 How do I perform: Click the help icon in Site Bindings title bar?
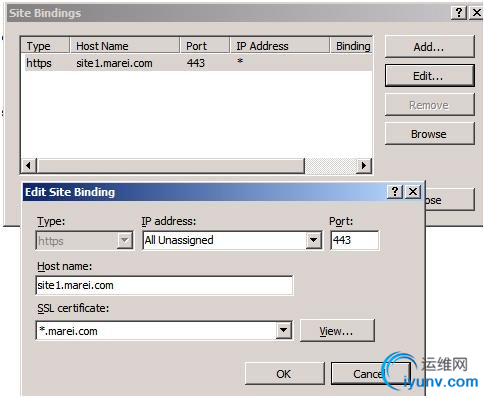(x=459, y=13)
